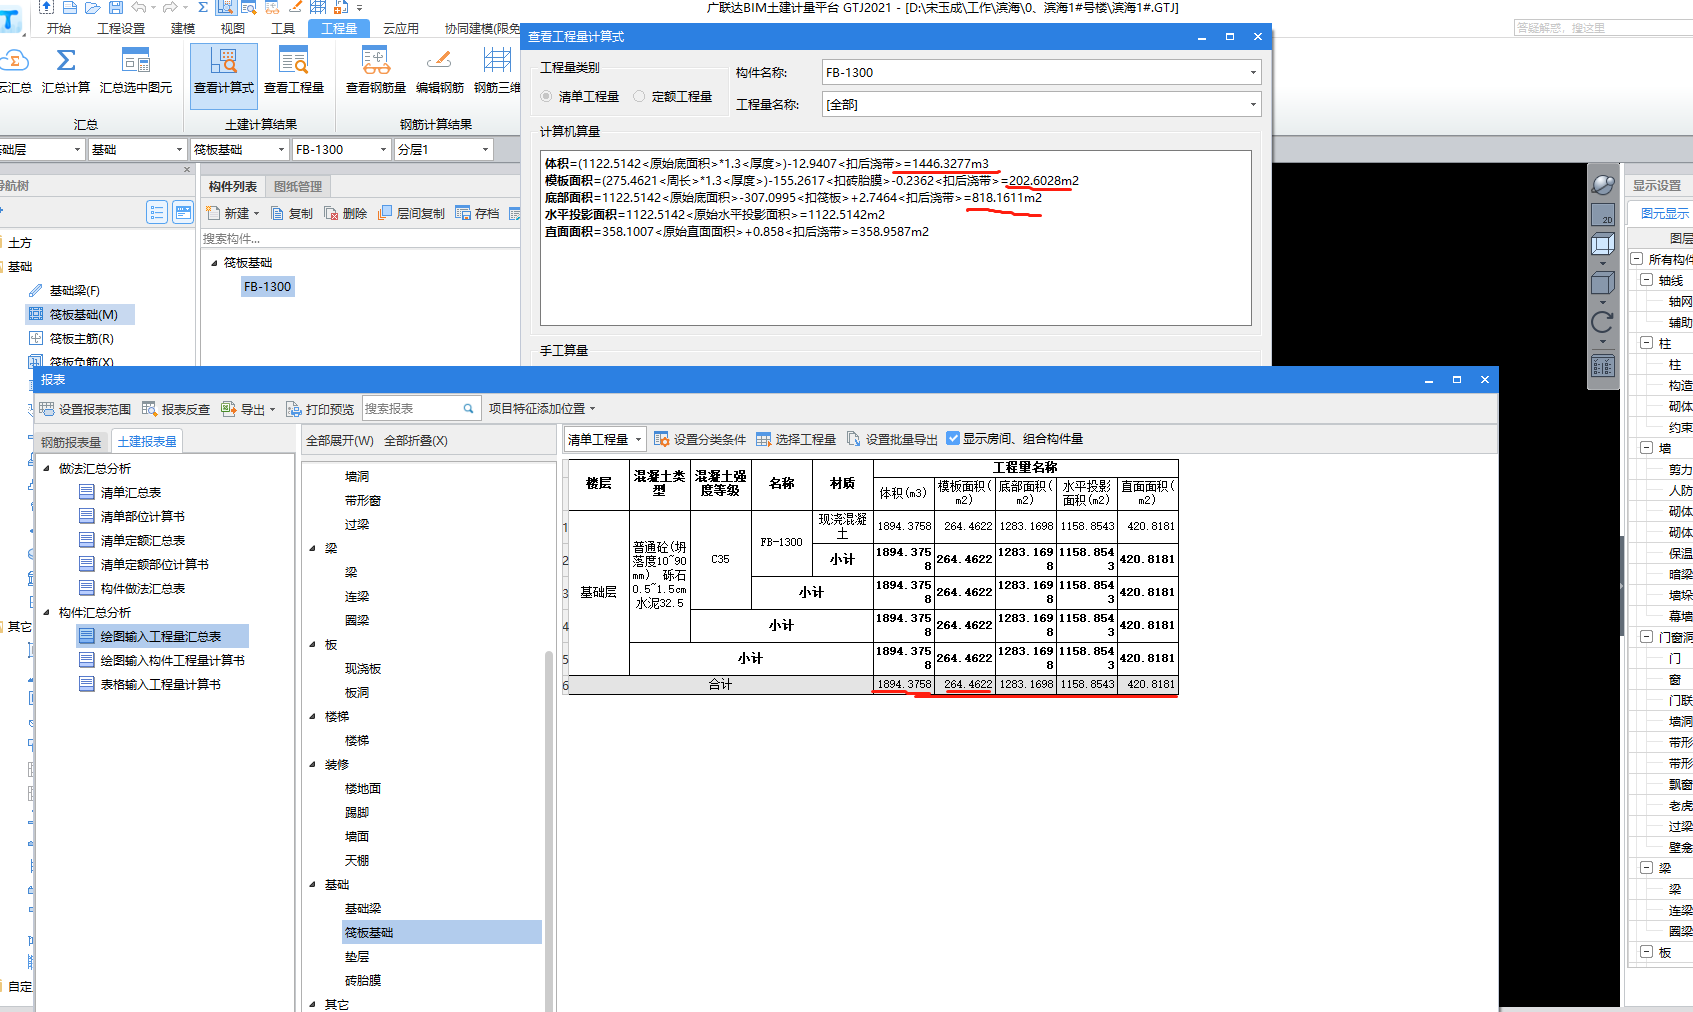This screenshot has width=1693, height=1012.
Task: Collapse 装修 category in report tree
Action: [x=313, y=764]
